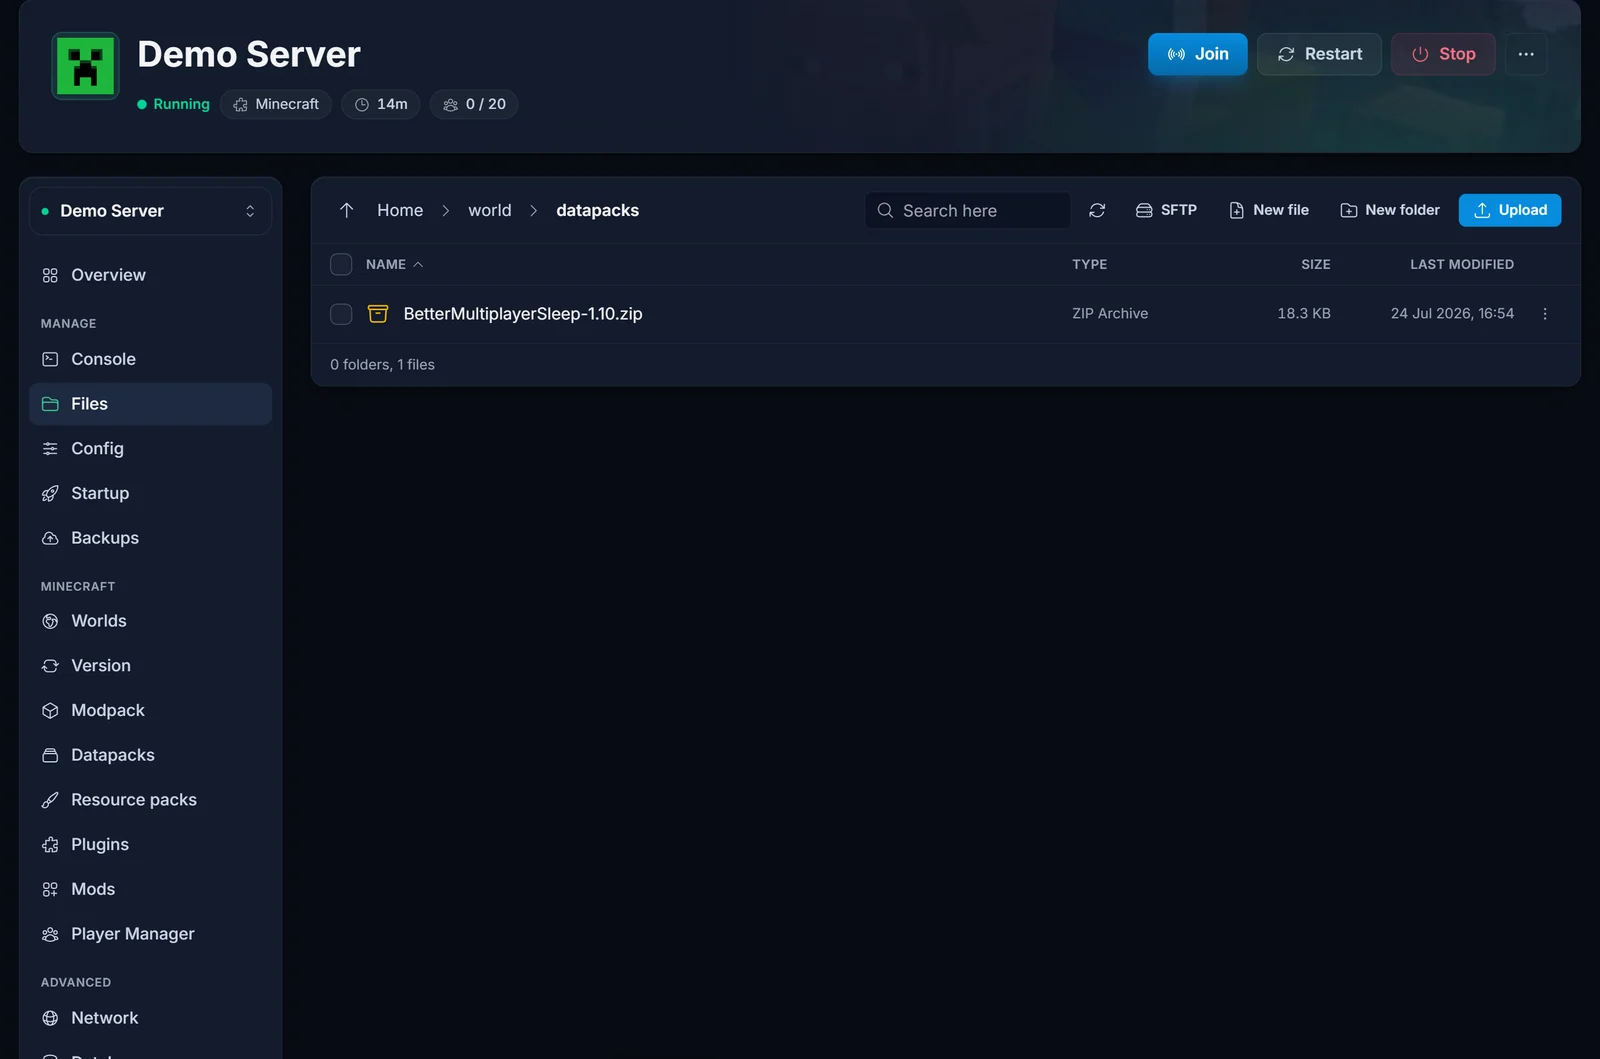Select Files in the sidebar
This screenshot has height=1059, width=1600.
pos(150,404)
